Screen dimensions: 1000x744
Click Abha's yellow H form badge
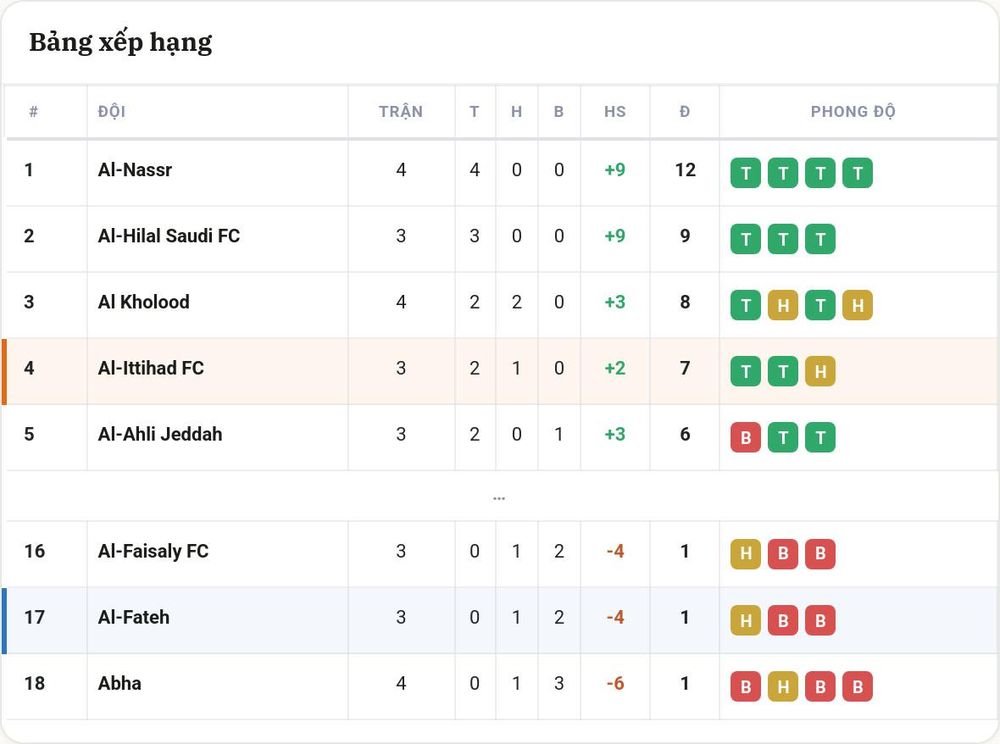pos(783,687)
